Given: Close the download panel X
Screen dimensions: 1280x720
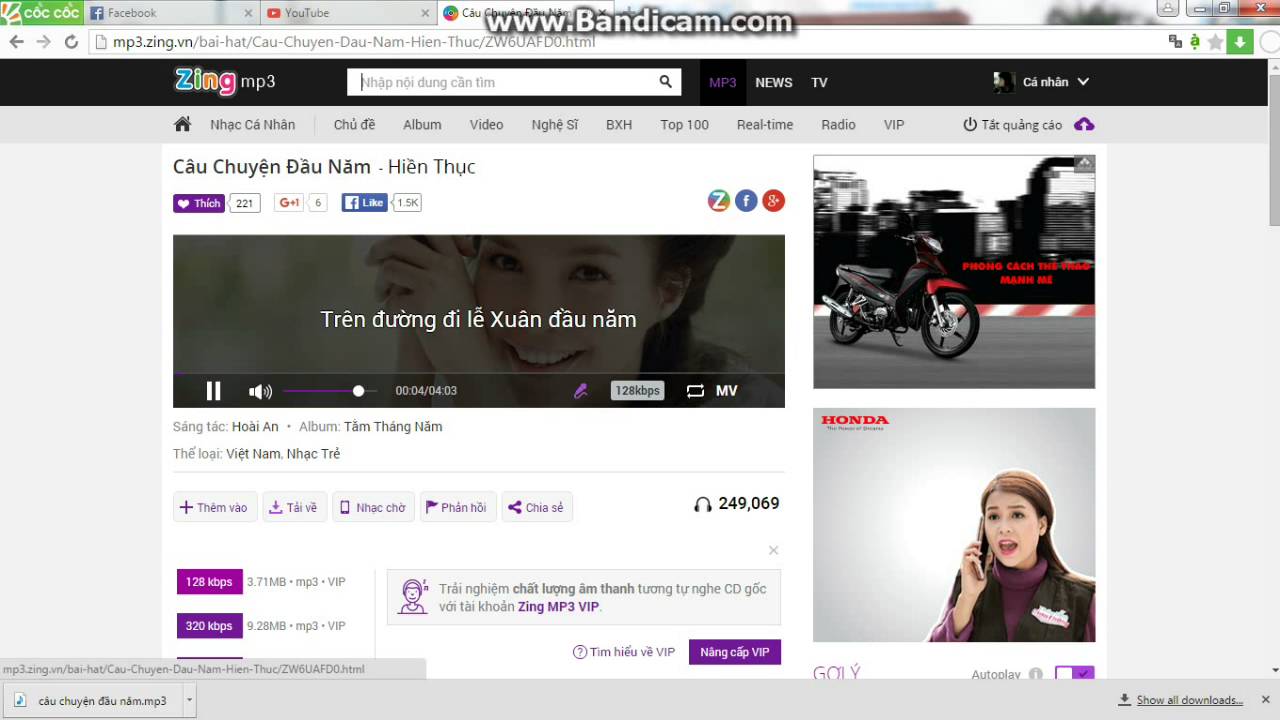Looking at the screenshot, I should [x=773, y=550].
